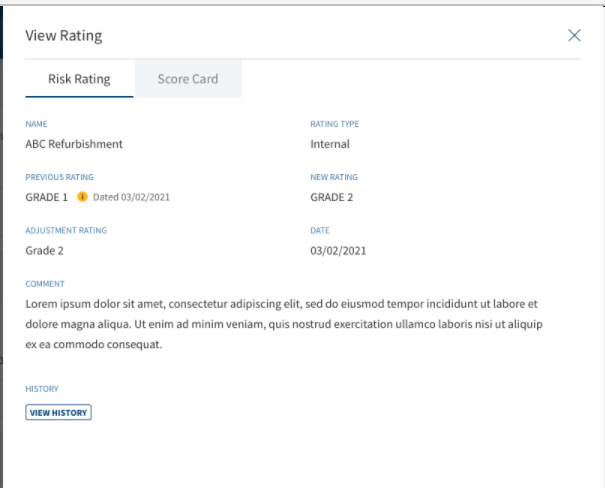Click the View Rating dialog title
Viewport: 605px width, 488px height.
64,35
